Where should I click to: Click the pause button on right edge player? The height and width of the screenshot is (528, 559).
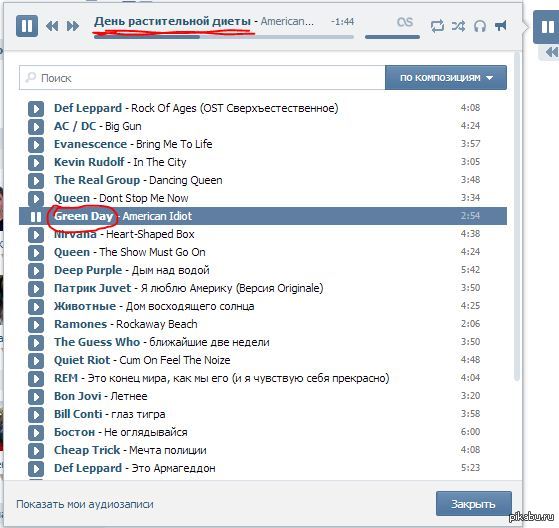[x=547, y=27]
